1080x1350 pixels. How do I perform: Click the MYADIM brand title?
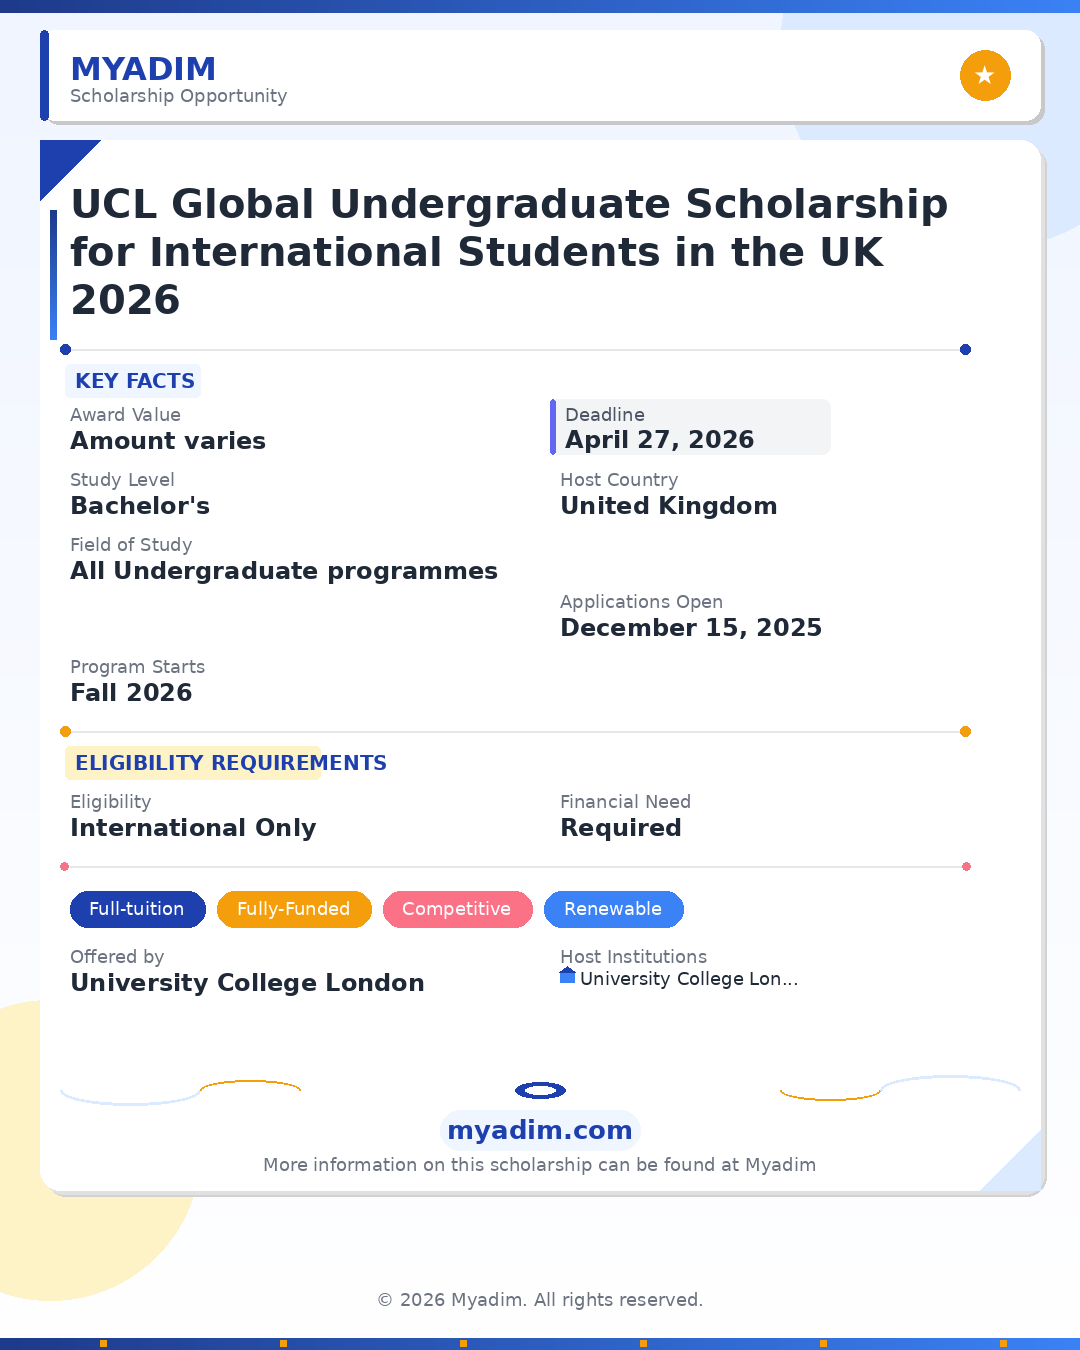point(143,69)
